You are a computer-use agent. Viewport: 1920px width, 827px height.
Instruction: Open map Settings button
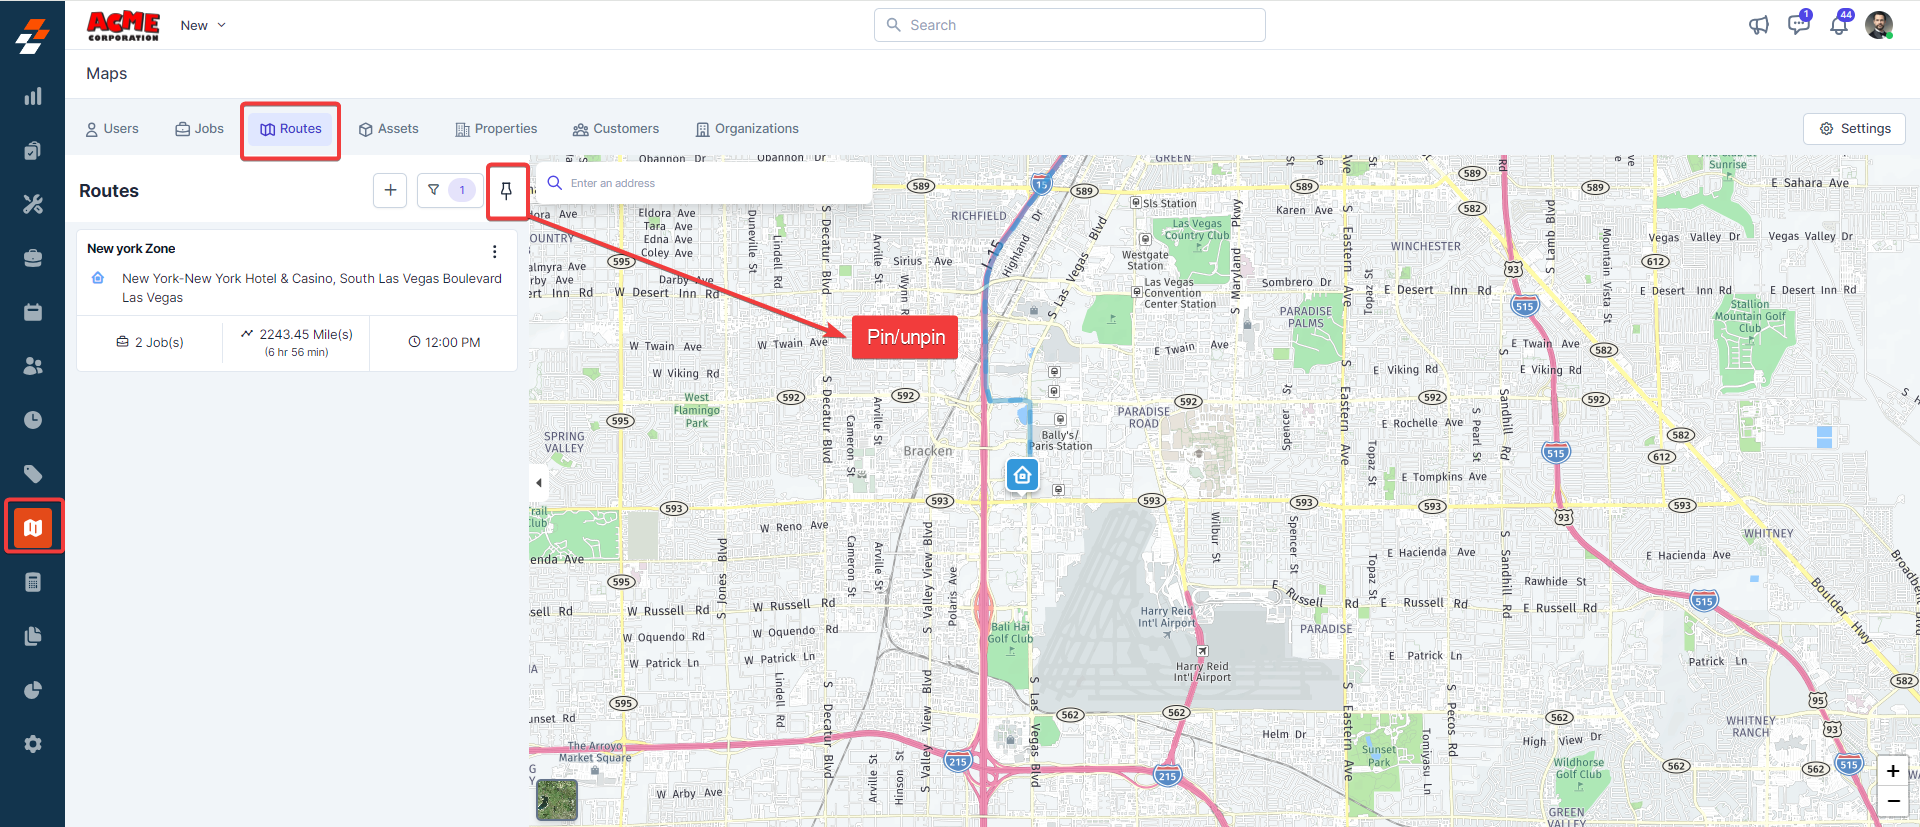point(1855,129)
